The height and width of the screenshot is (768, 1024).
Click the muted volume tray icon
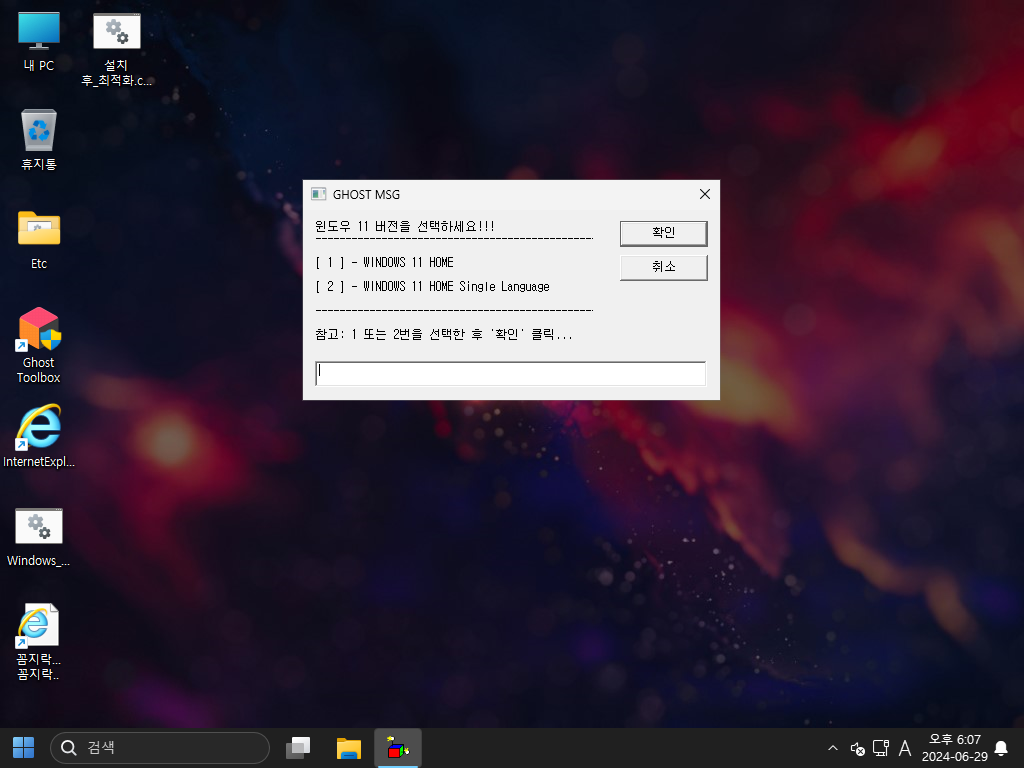857,748
